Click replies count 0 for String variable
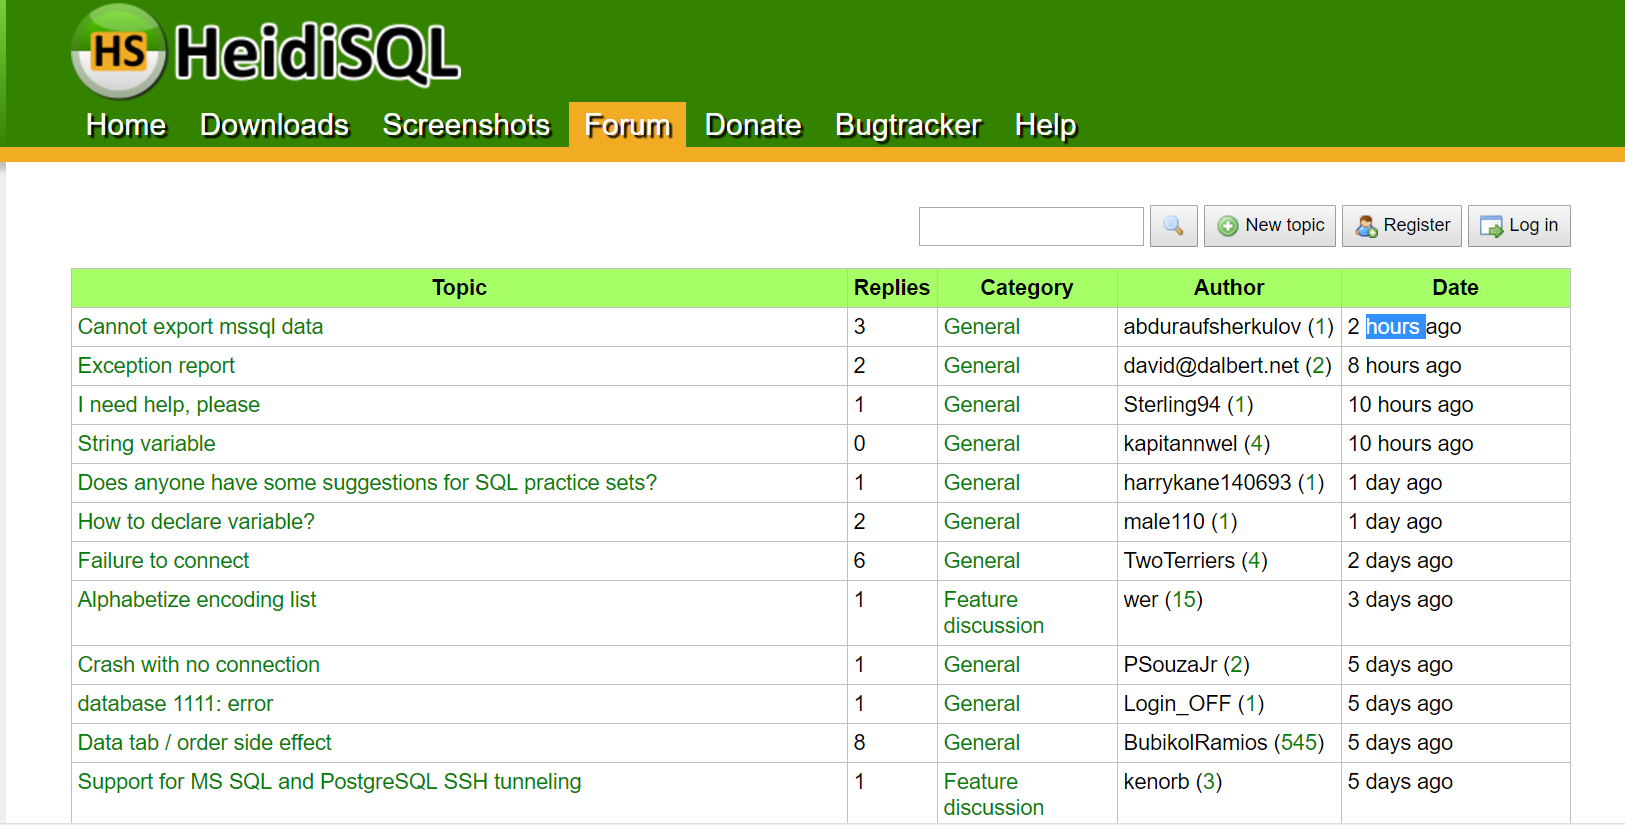Viewport: 1625px width, 828px height. (x=860, y=444)
